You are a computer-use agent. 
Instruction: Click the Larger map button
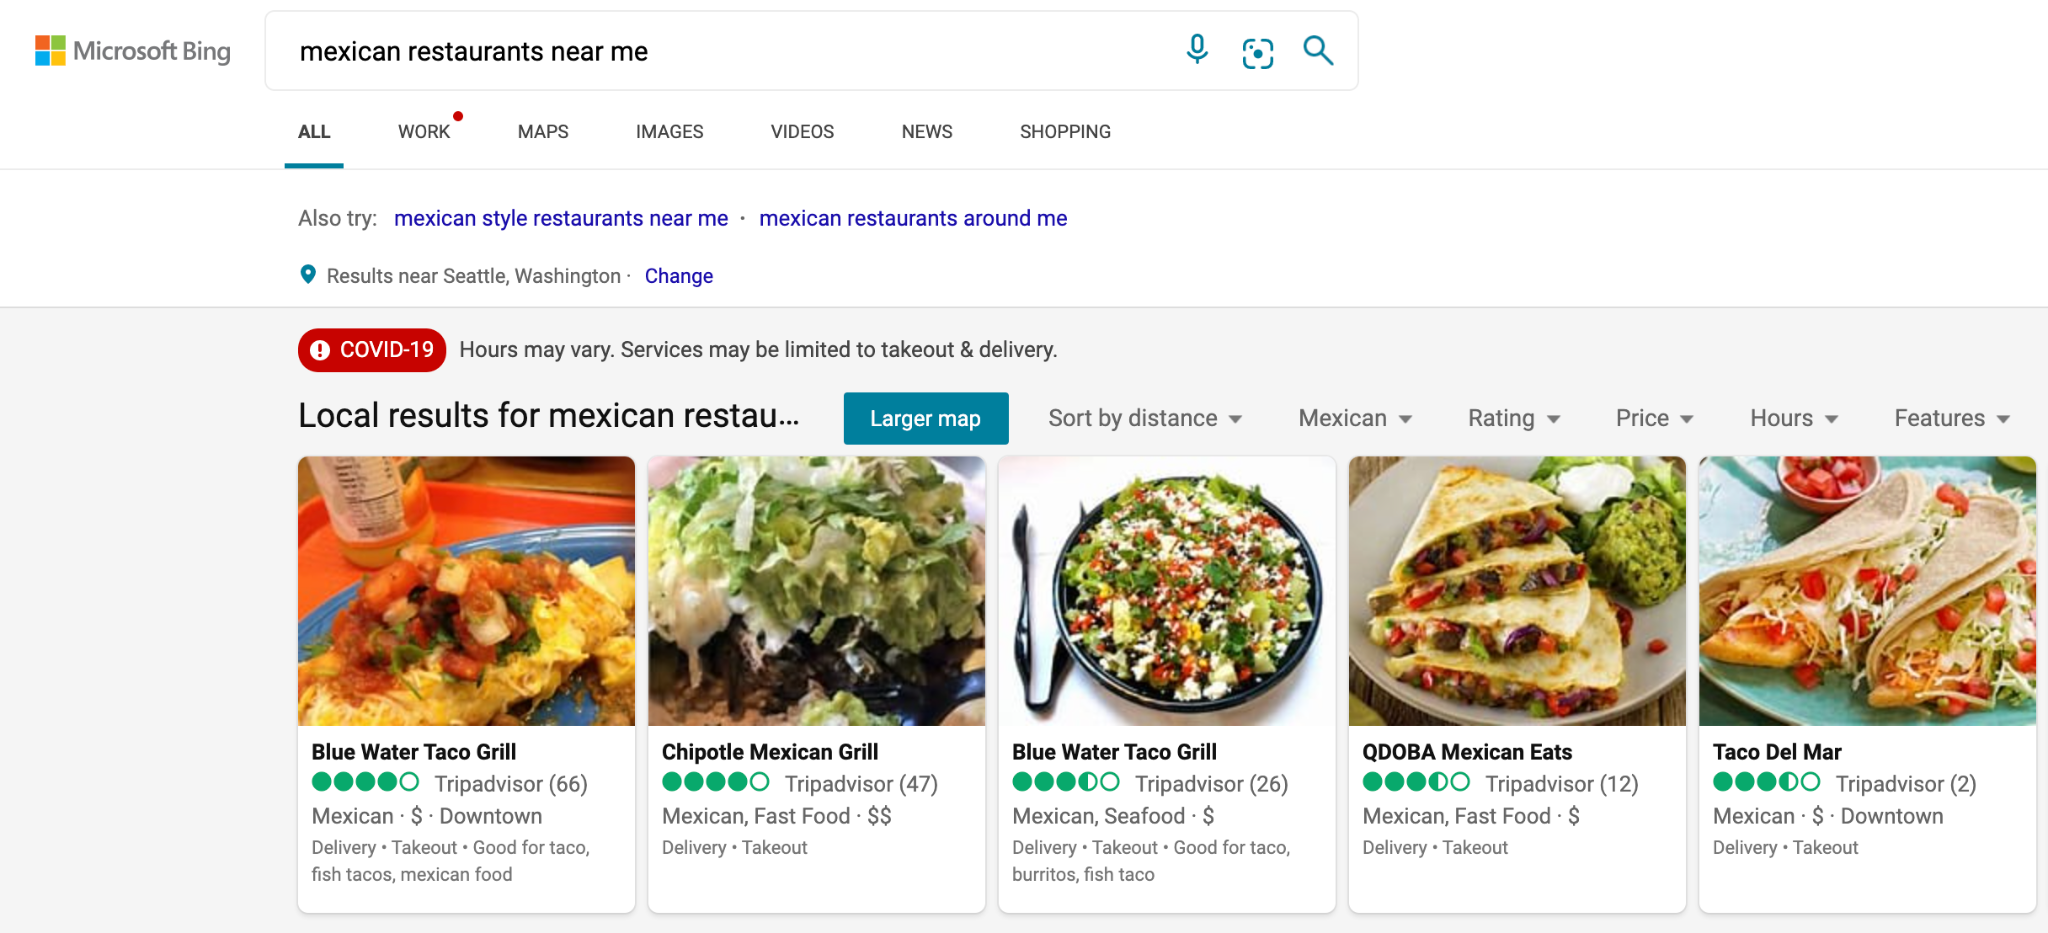[x=926, y=418]
